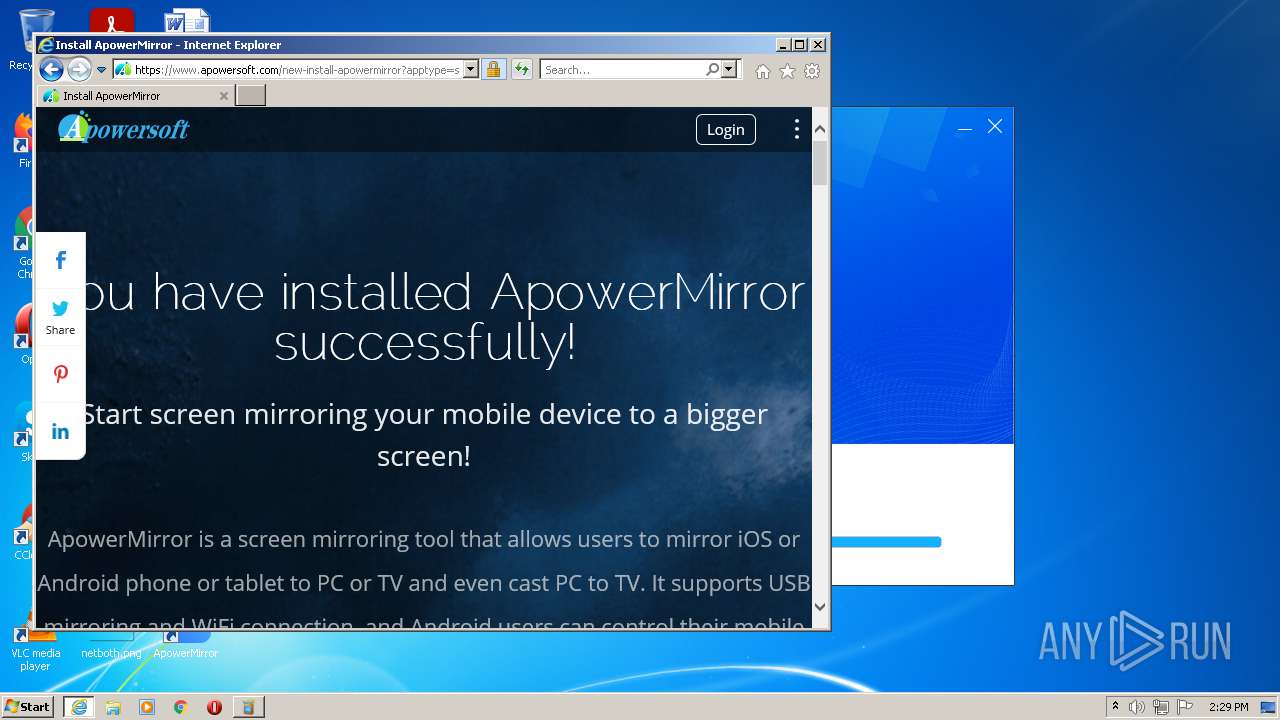Screen dimensions: 1280x720
Task: Click the security lock icon
Action: pos(493,70)
